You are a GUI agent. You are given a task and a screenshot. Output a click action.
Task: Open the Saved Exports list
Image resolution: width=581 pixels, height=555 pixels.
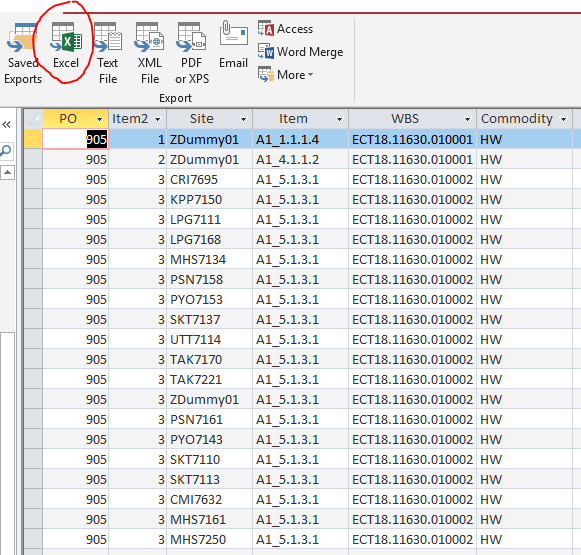pos(23,53)
